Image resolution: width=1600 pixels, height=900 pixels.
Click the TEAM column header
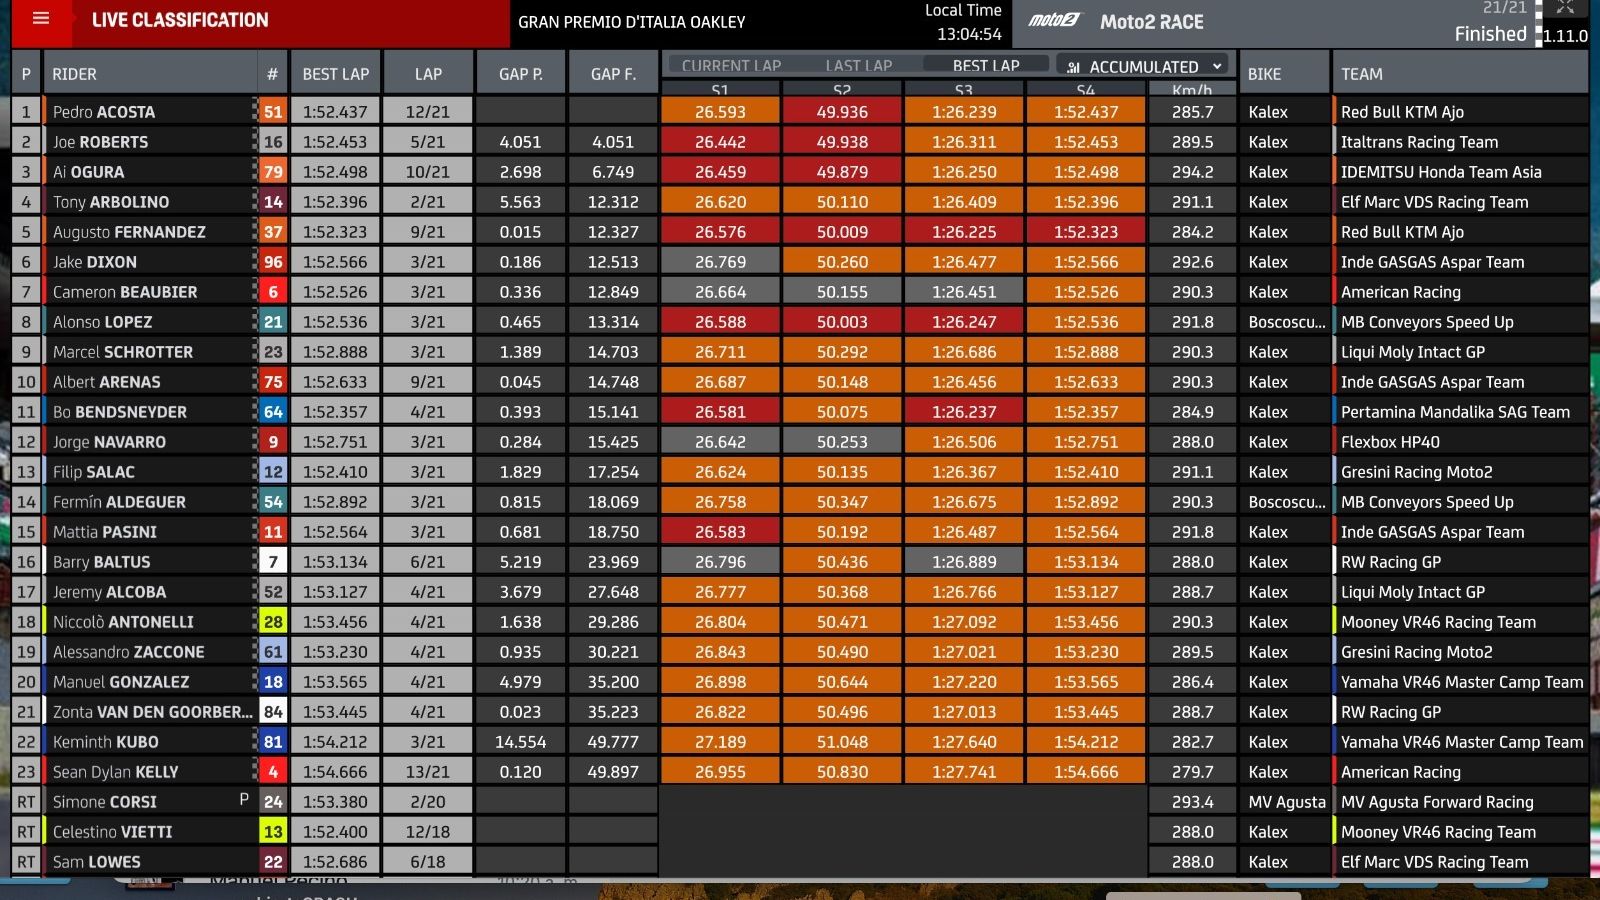pyautogui.click(x=1363, y=72)
